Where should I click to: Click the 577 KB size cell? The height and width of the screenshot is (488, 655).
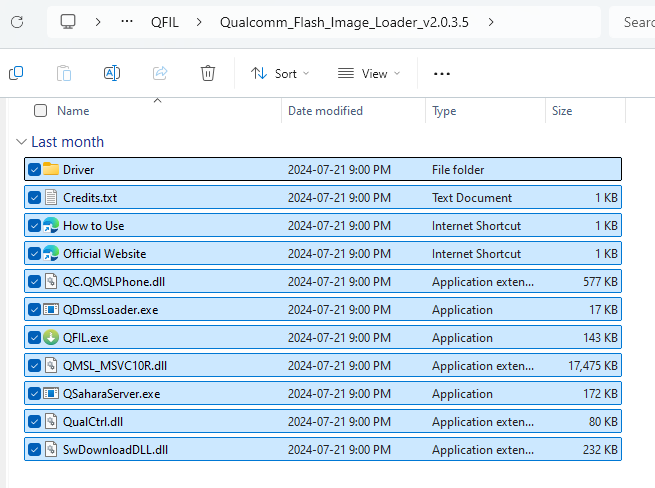(x=600, y=282)
